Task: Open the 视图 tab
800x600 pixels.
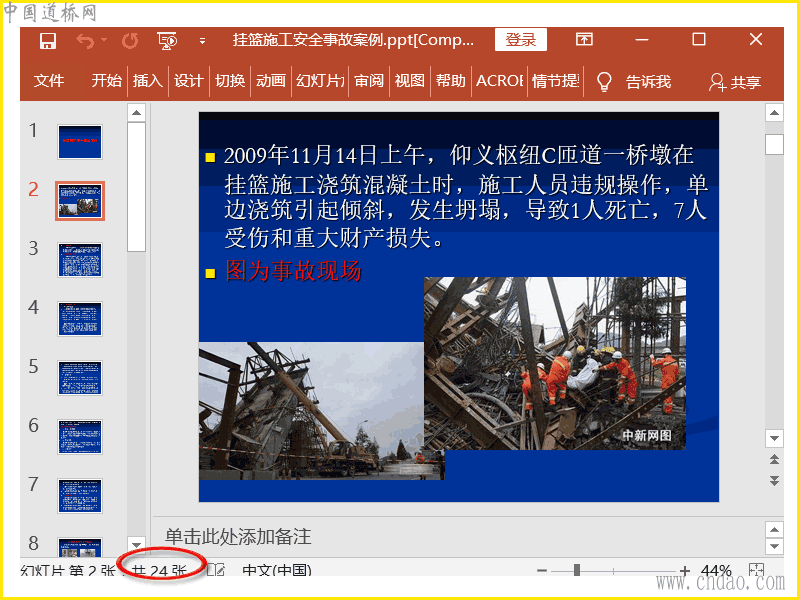Action: [x=410, y=81]
